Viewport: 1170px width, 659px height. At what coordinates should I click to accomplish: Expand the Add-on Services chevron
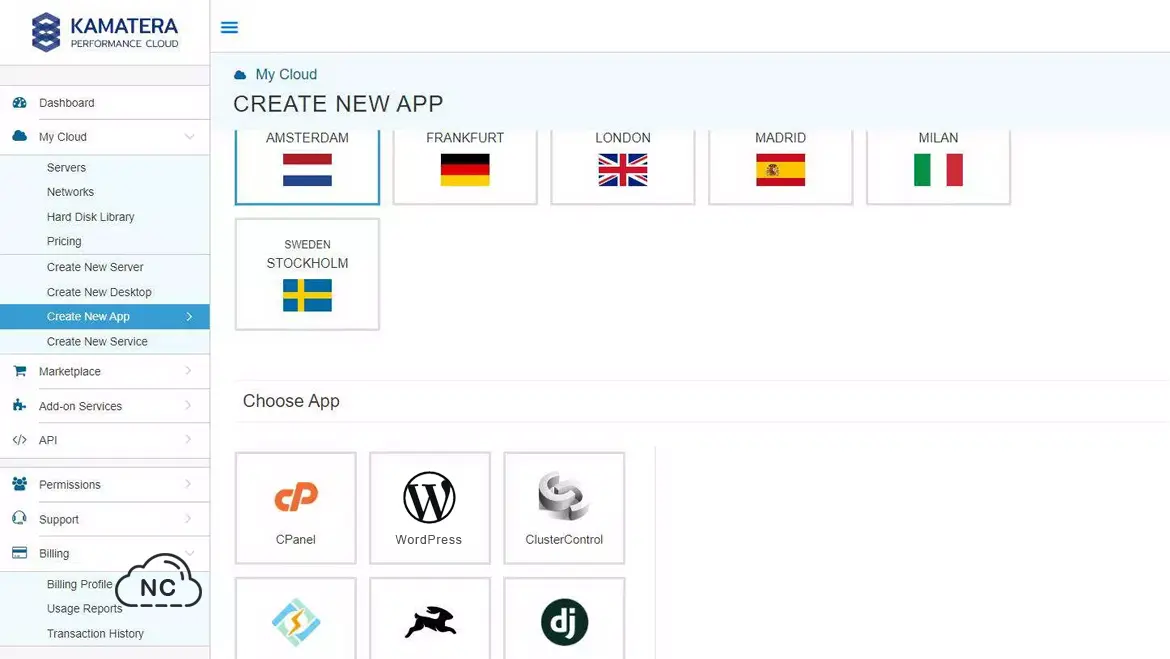(188, 405)
